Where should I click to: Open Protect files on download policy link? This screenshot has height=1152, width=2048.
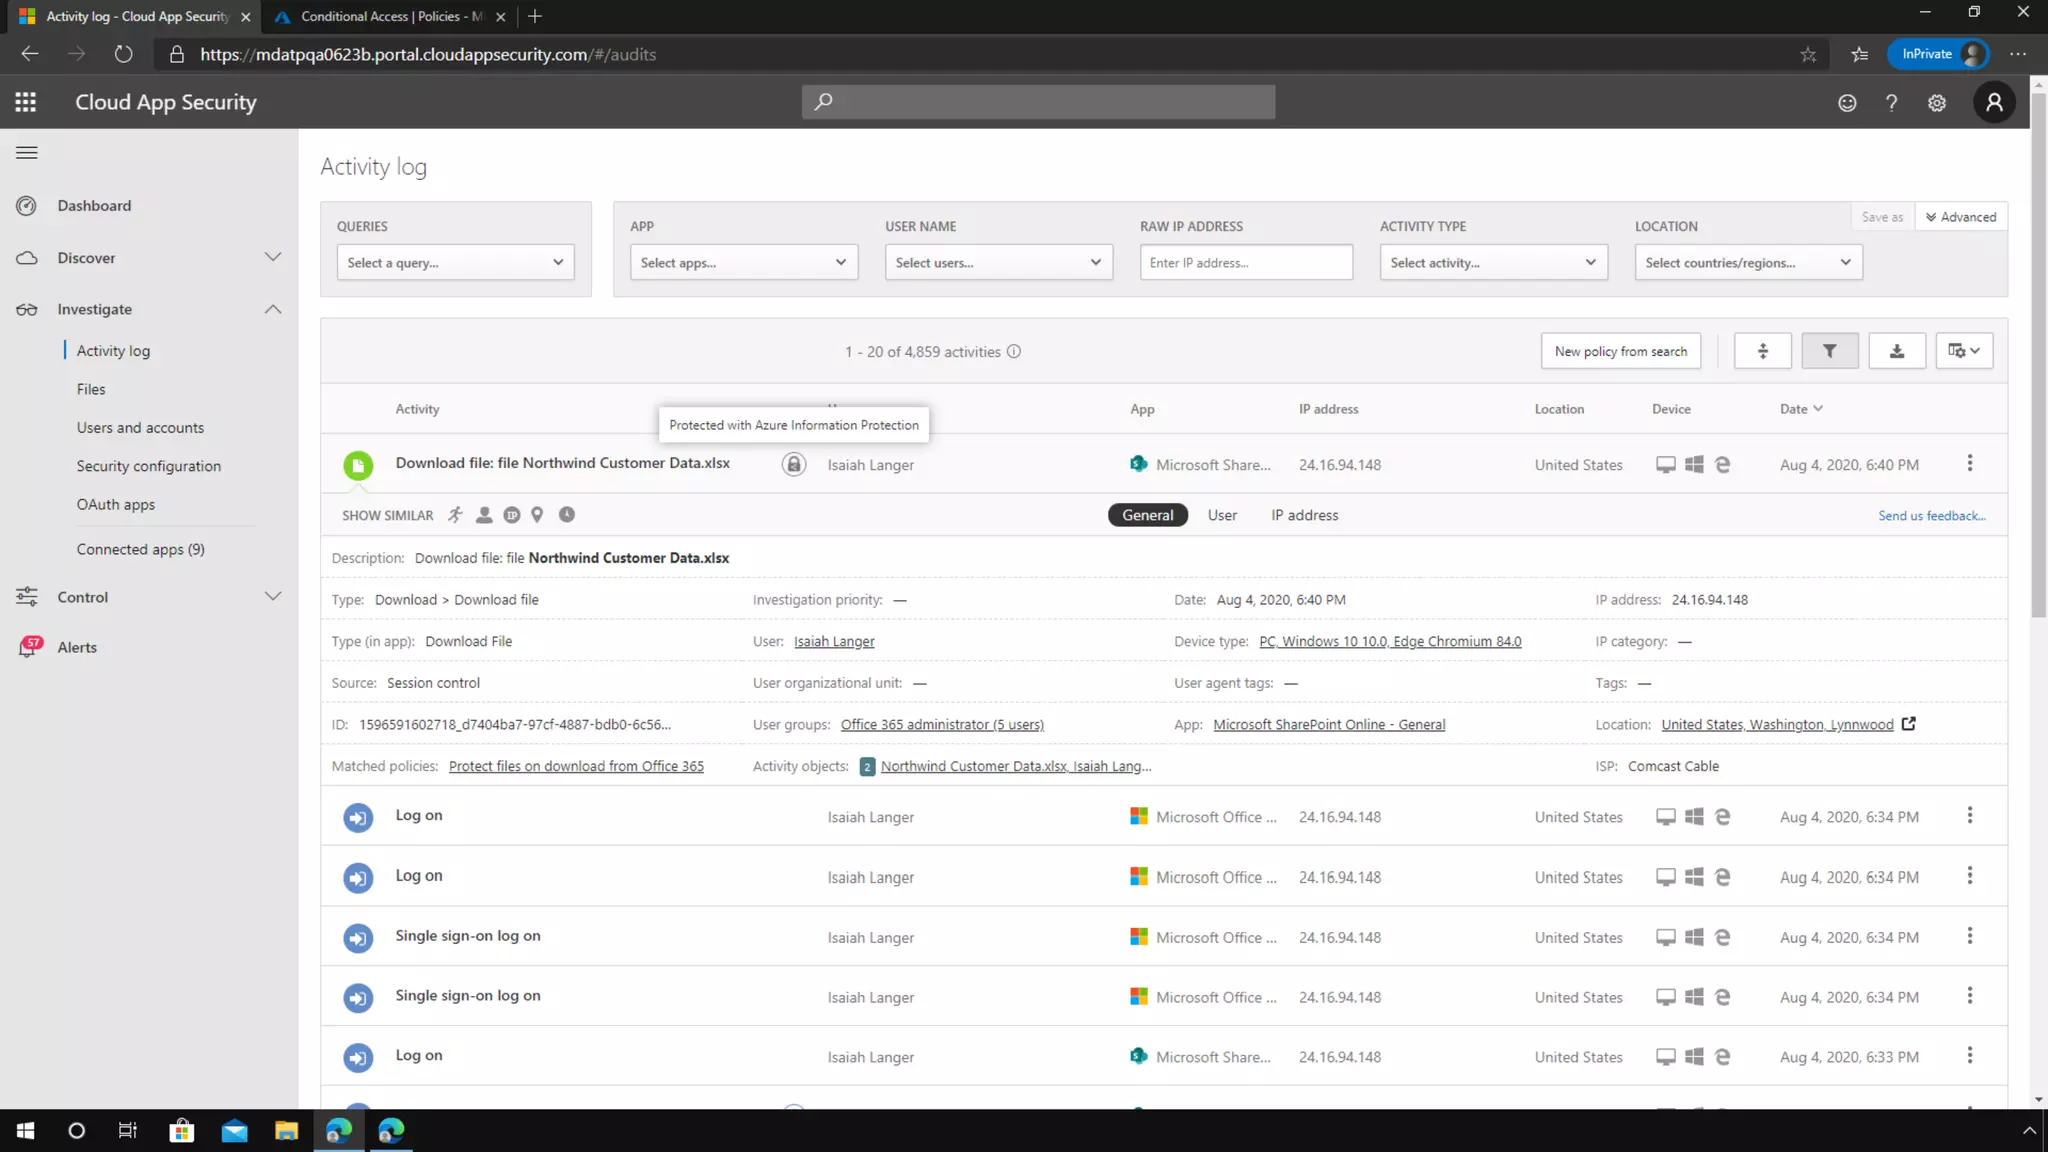coord(576,766)
